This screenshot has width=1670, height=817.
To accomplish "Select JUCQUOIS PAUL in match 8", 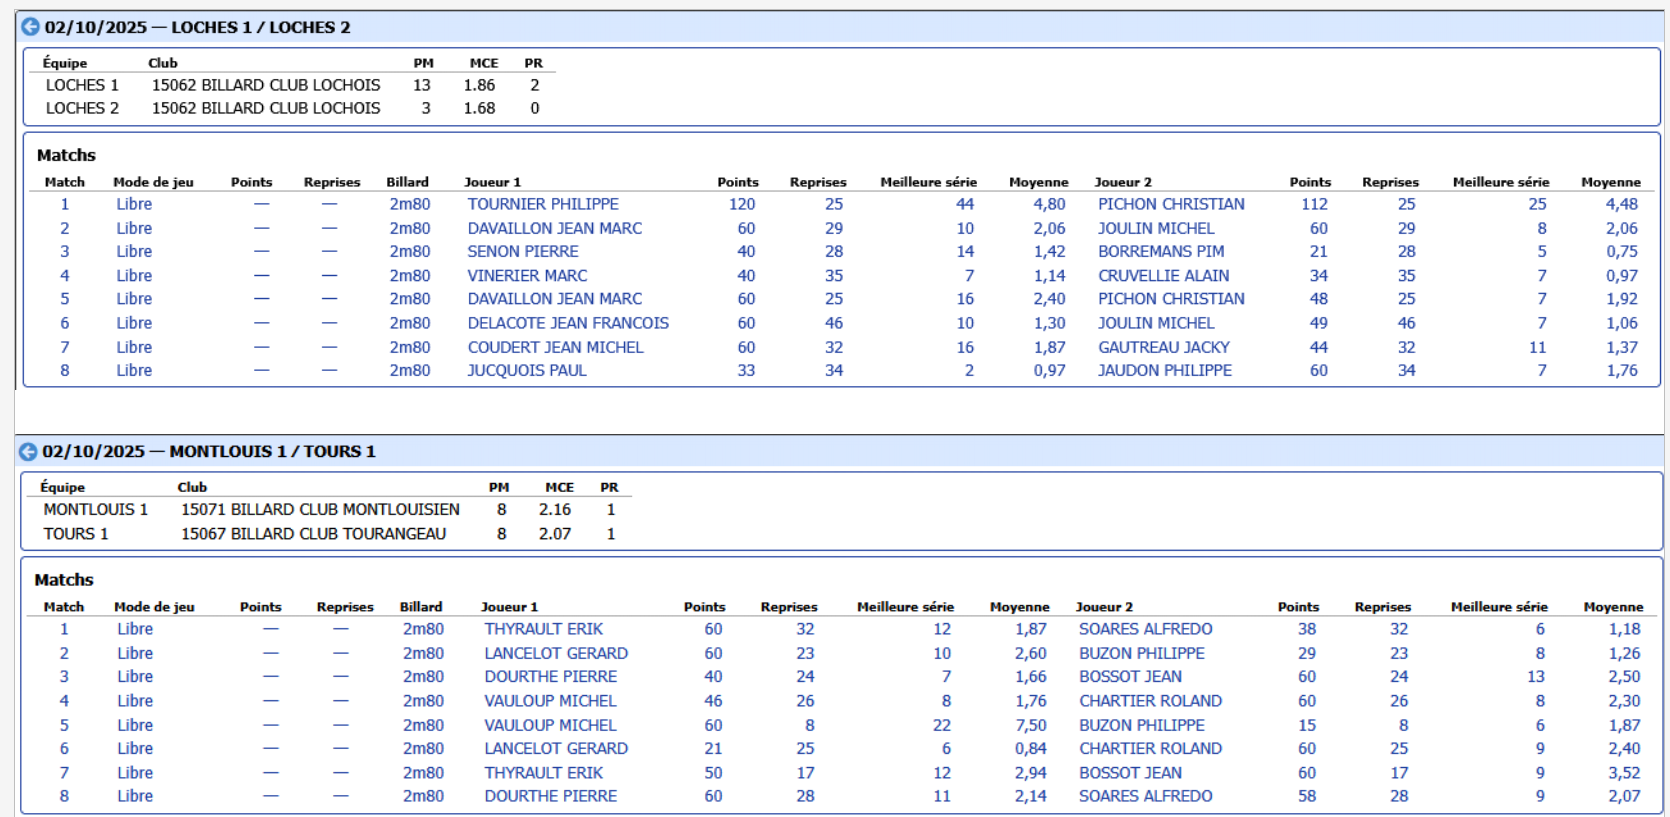I will click(x=526, y=370).
